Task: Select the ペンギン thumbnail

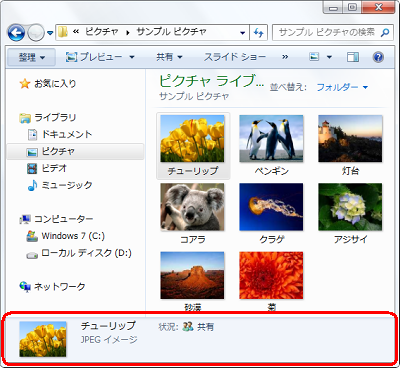Action: tap(271, 139)
